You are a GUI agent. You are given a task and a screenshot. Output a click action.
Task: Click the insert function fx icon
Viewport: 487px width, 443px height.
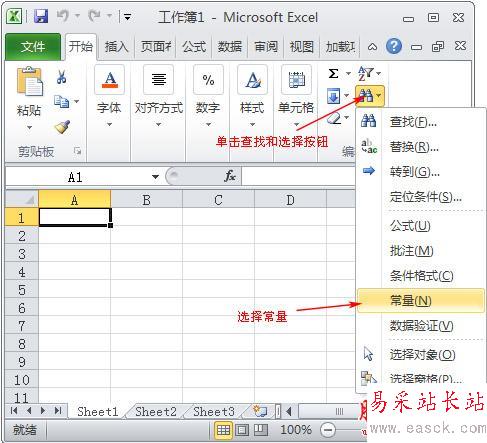[x=230, y=176]
